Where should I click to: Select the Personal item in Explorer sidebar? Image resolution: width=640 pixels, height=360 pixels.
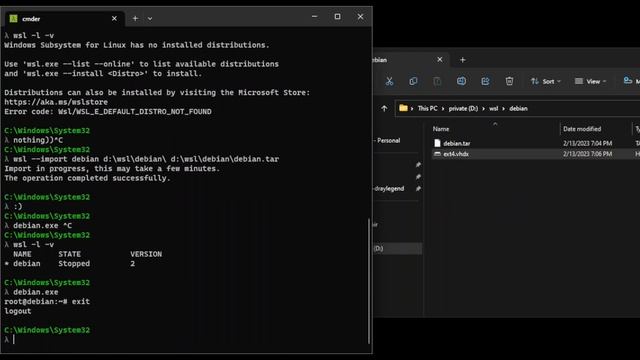click(x=388, y=140)
